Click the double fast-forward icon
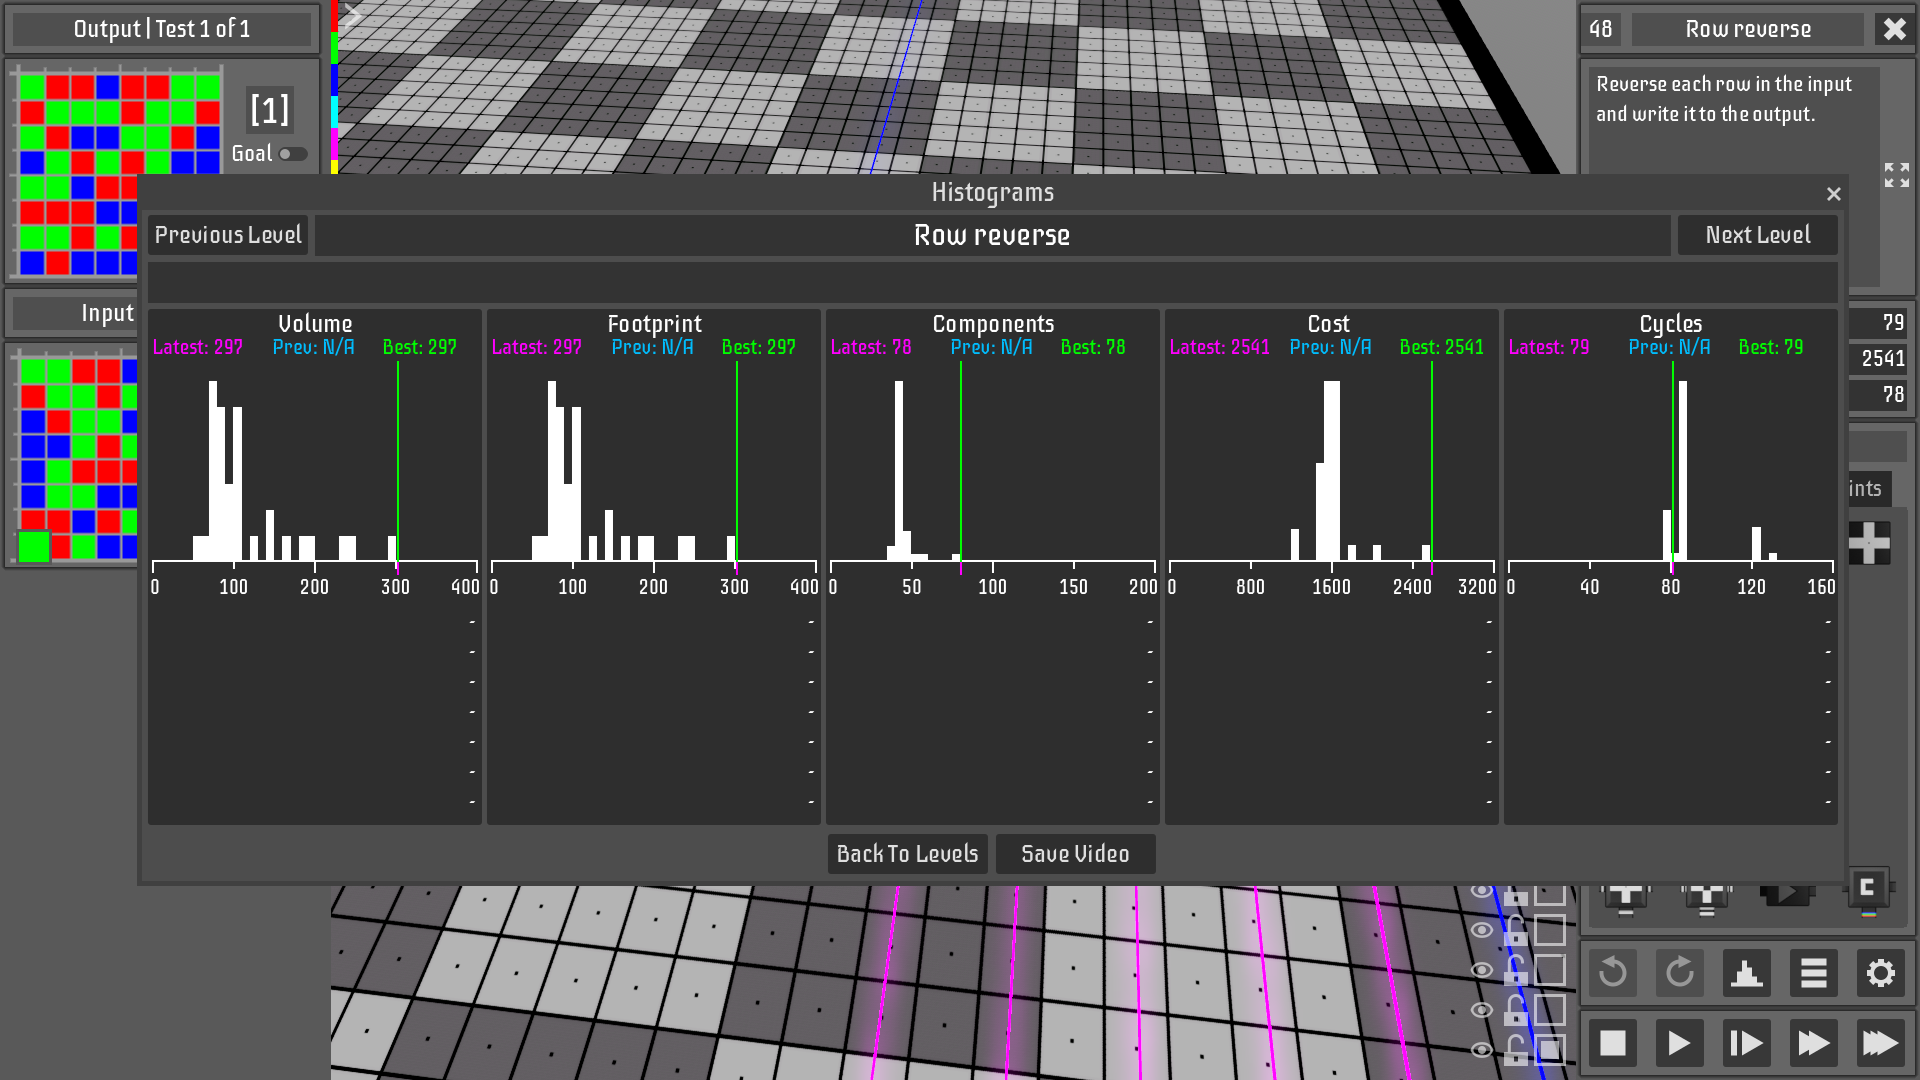 (1813, 1044)
